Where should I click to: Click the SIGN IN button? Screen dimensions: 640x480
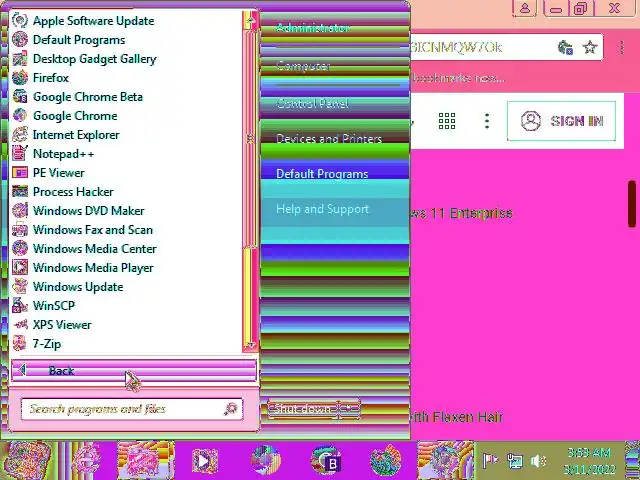pos(561,121)
